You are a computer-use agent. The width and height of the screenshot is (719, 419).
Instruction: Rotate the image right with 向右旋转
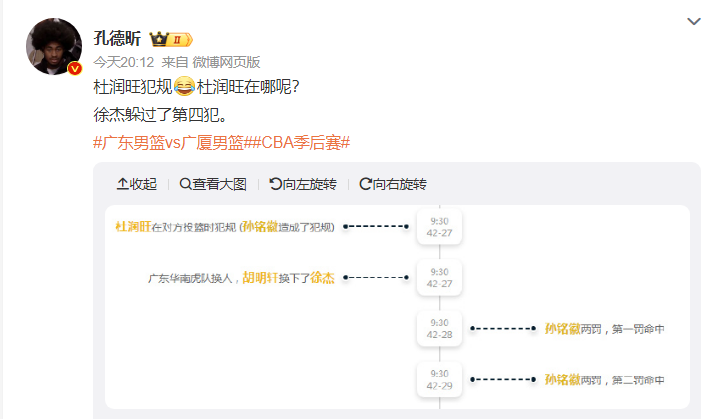393,184
